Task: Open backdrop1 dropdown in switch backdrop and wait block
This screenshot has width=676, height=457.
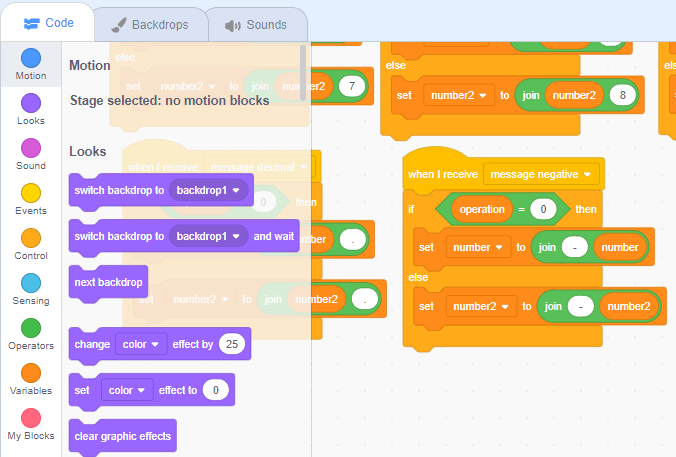Action: pyautogui.click(x=208, y=236)
